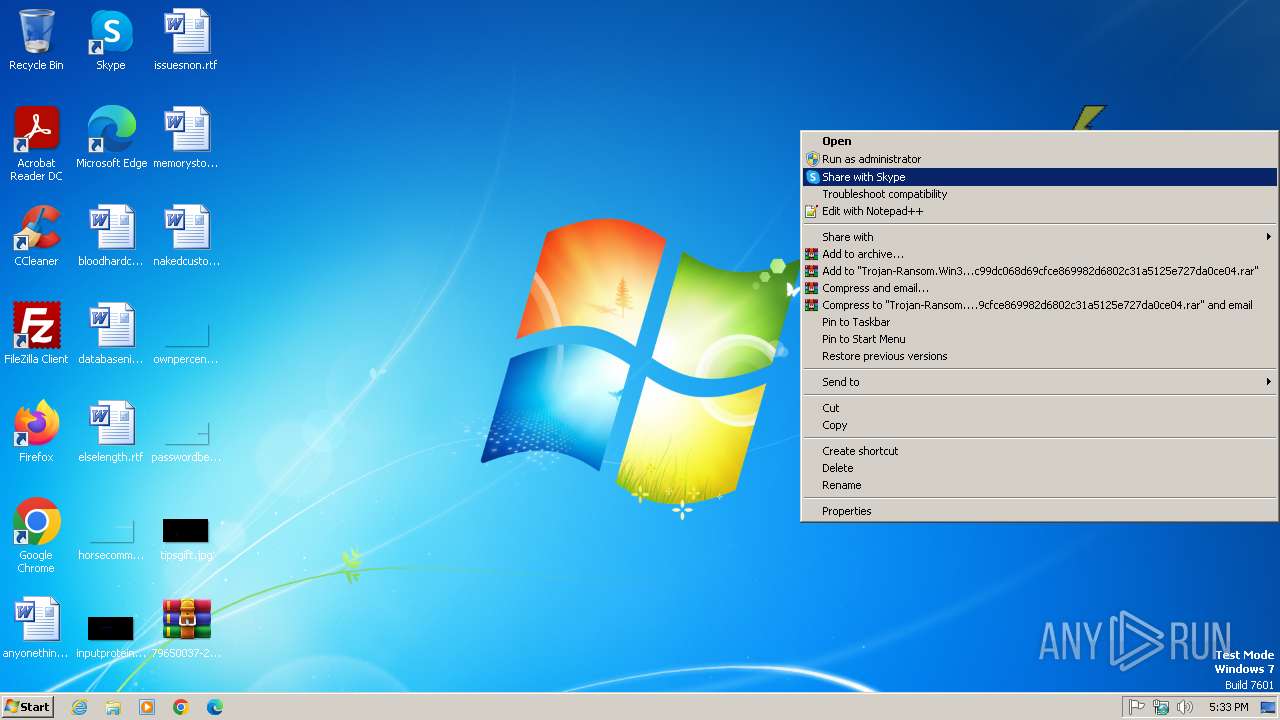Select the bloodhardc... document icon

pyautogui.click(x=111, y=236)
